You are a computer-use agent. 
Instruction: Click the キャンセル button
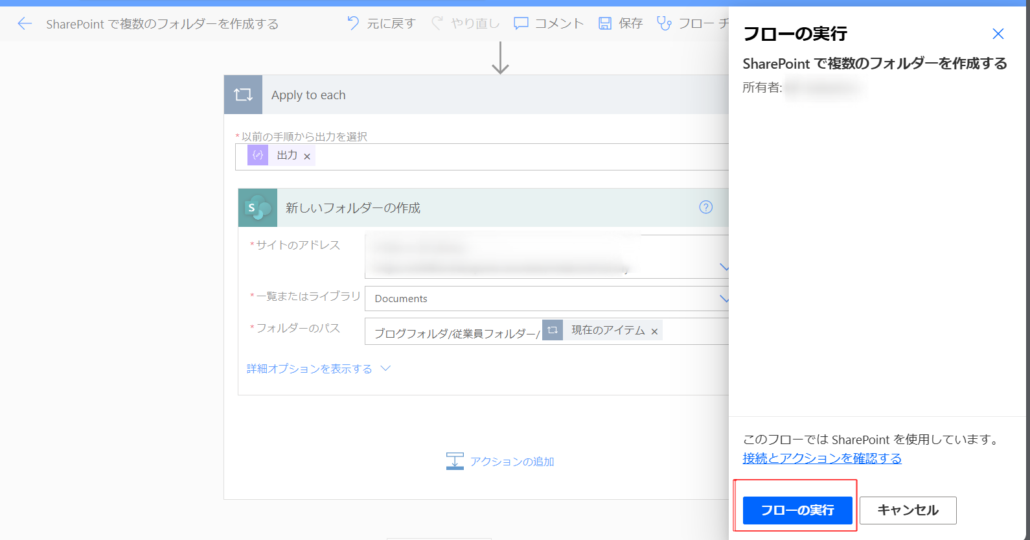pos(907,510)
